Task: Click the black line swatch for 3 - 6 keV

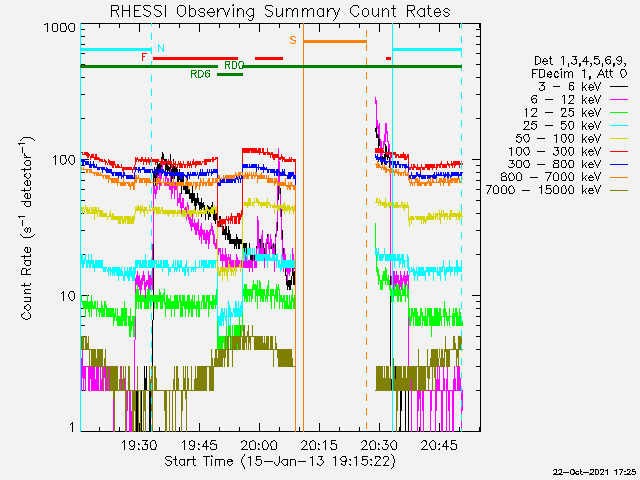Action: pyautogui.click(x=619, y=87)
